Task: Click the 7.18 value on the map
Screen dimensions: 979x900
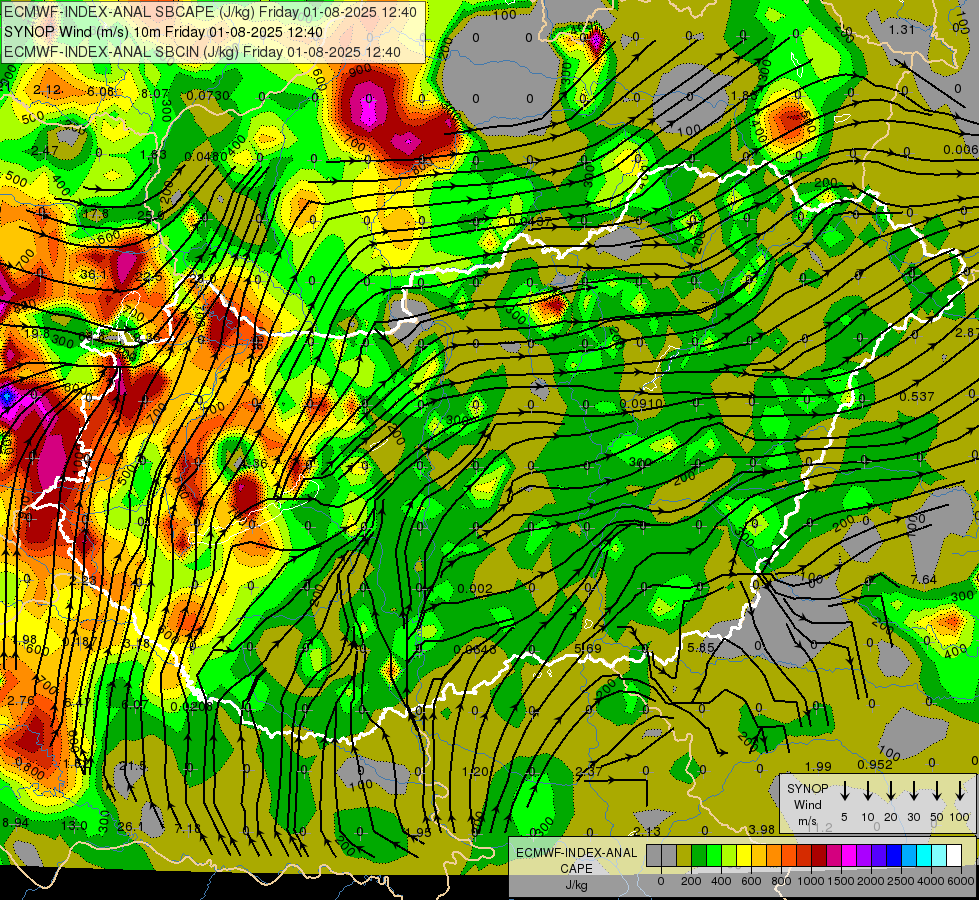Action: pyautogui.click(x=187, y=829)
